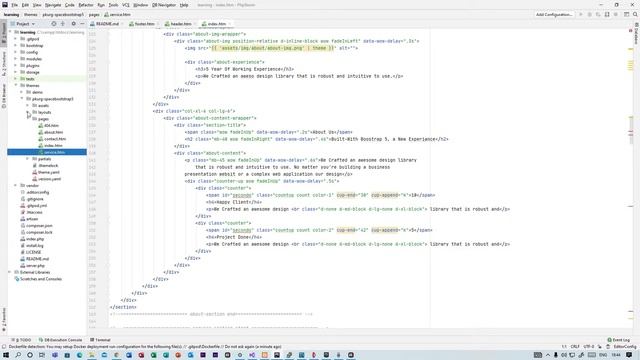The width and height of the screenshot is (640, 360).
Task: Open the Event Log
Action: 619,340
